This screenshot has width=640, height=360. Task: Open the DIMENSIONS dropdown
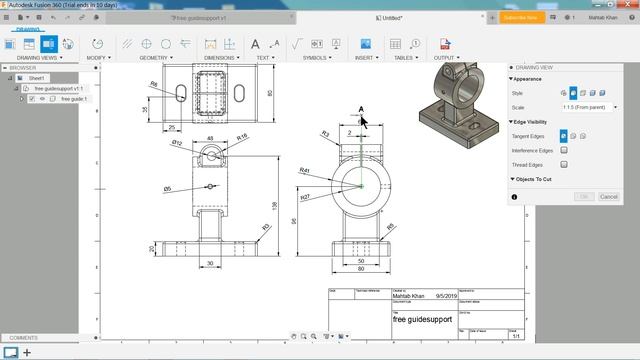tap(222, 58)
